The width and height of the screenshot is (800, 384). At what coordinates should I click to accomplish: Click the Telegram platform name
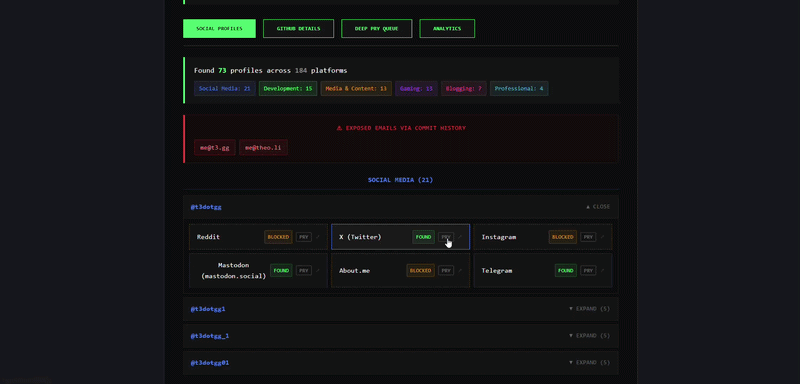tap(497, 271)
